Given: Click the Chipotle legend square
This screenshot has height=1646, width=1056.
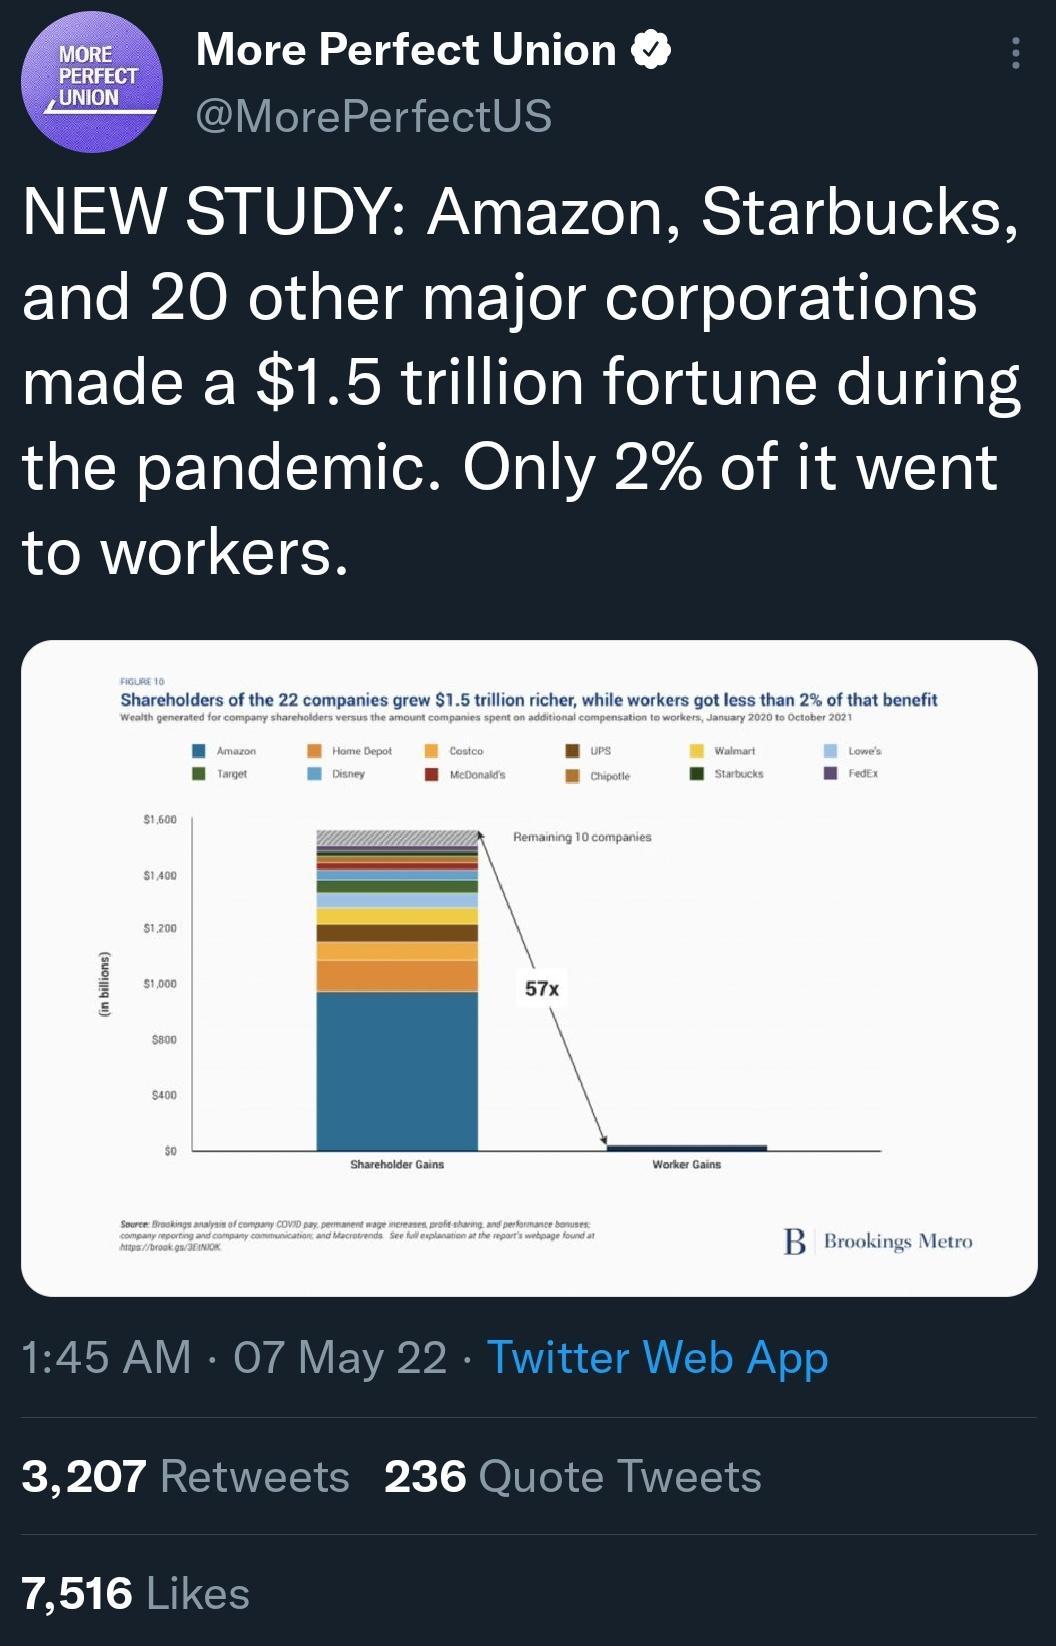Looking at the screenshot, I should [572, 772].
